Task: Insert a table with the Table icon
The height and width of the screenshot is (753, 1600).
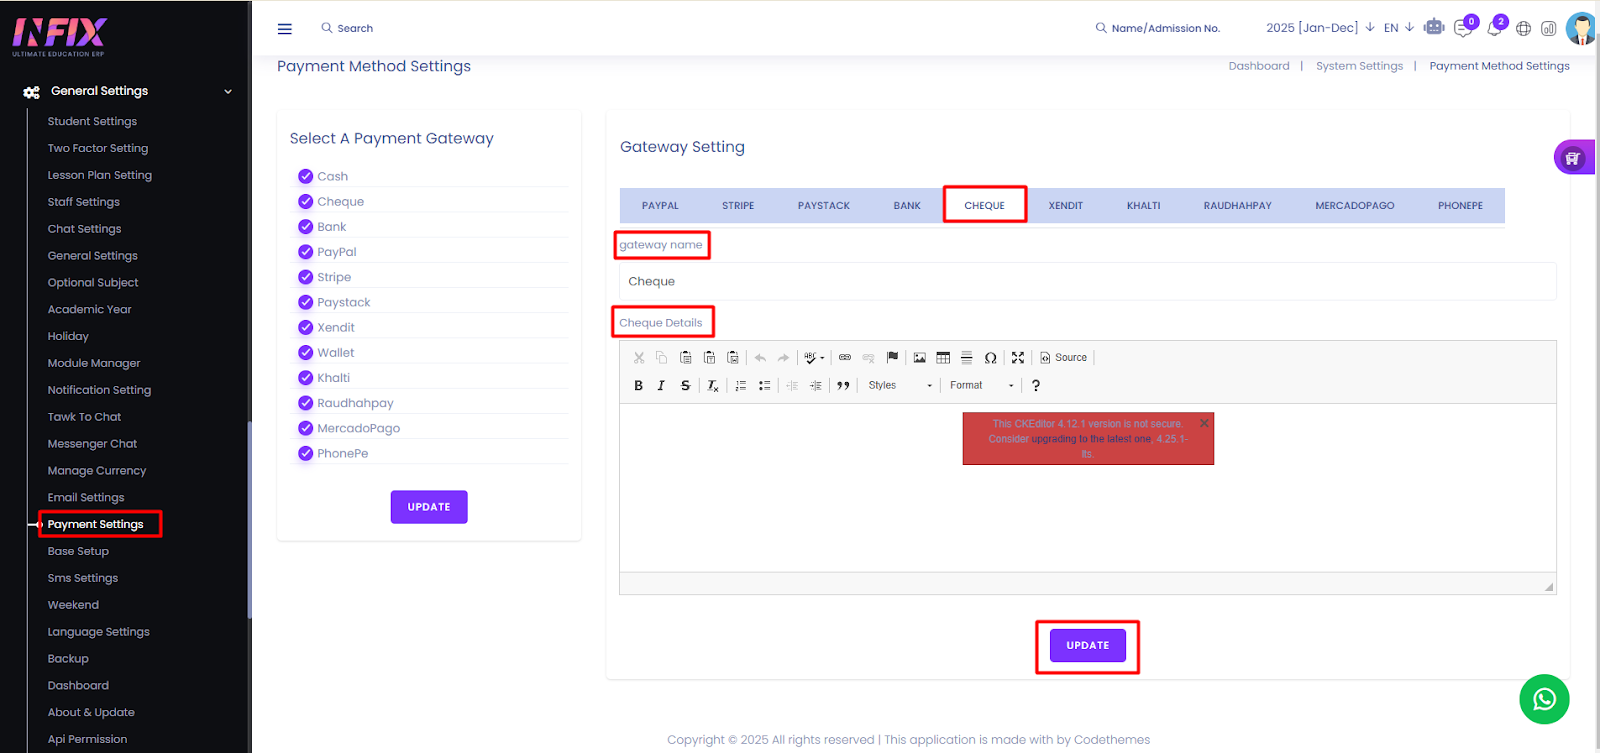Action: tap(943, 357)
